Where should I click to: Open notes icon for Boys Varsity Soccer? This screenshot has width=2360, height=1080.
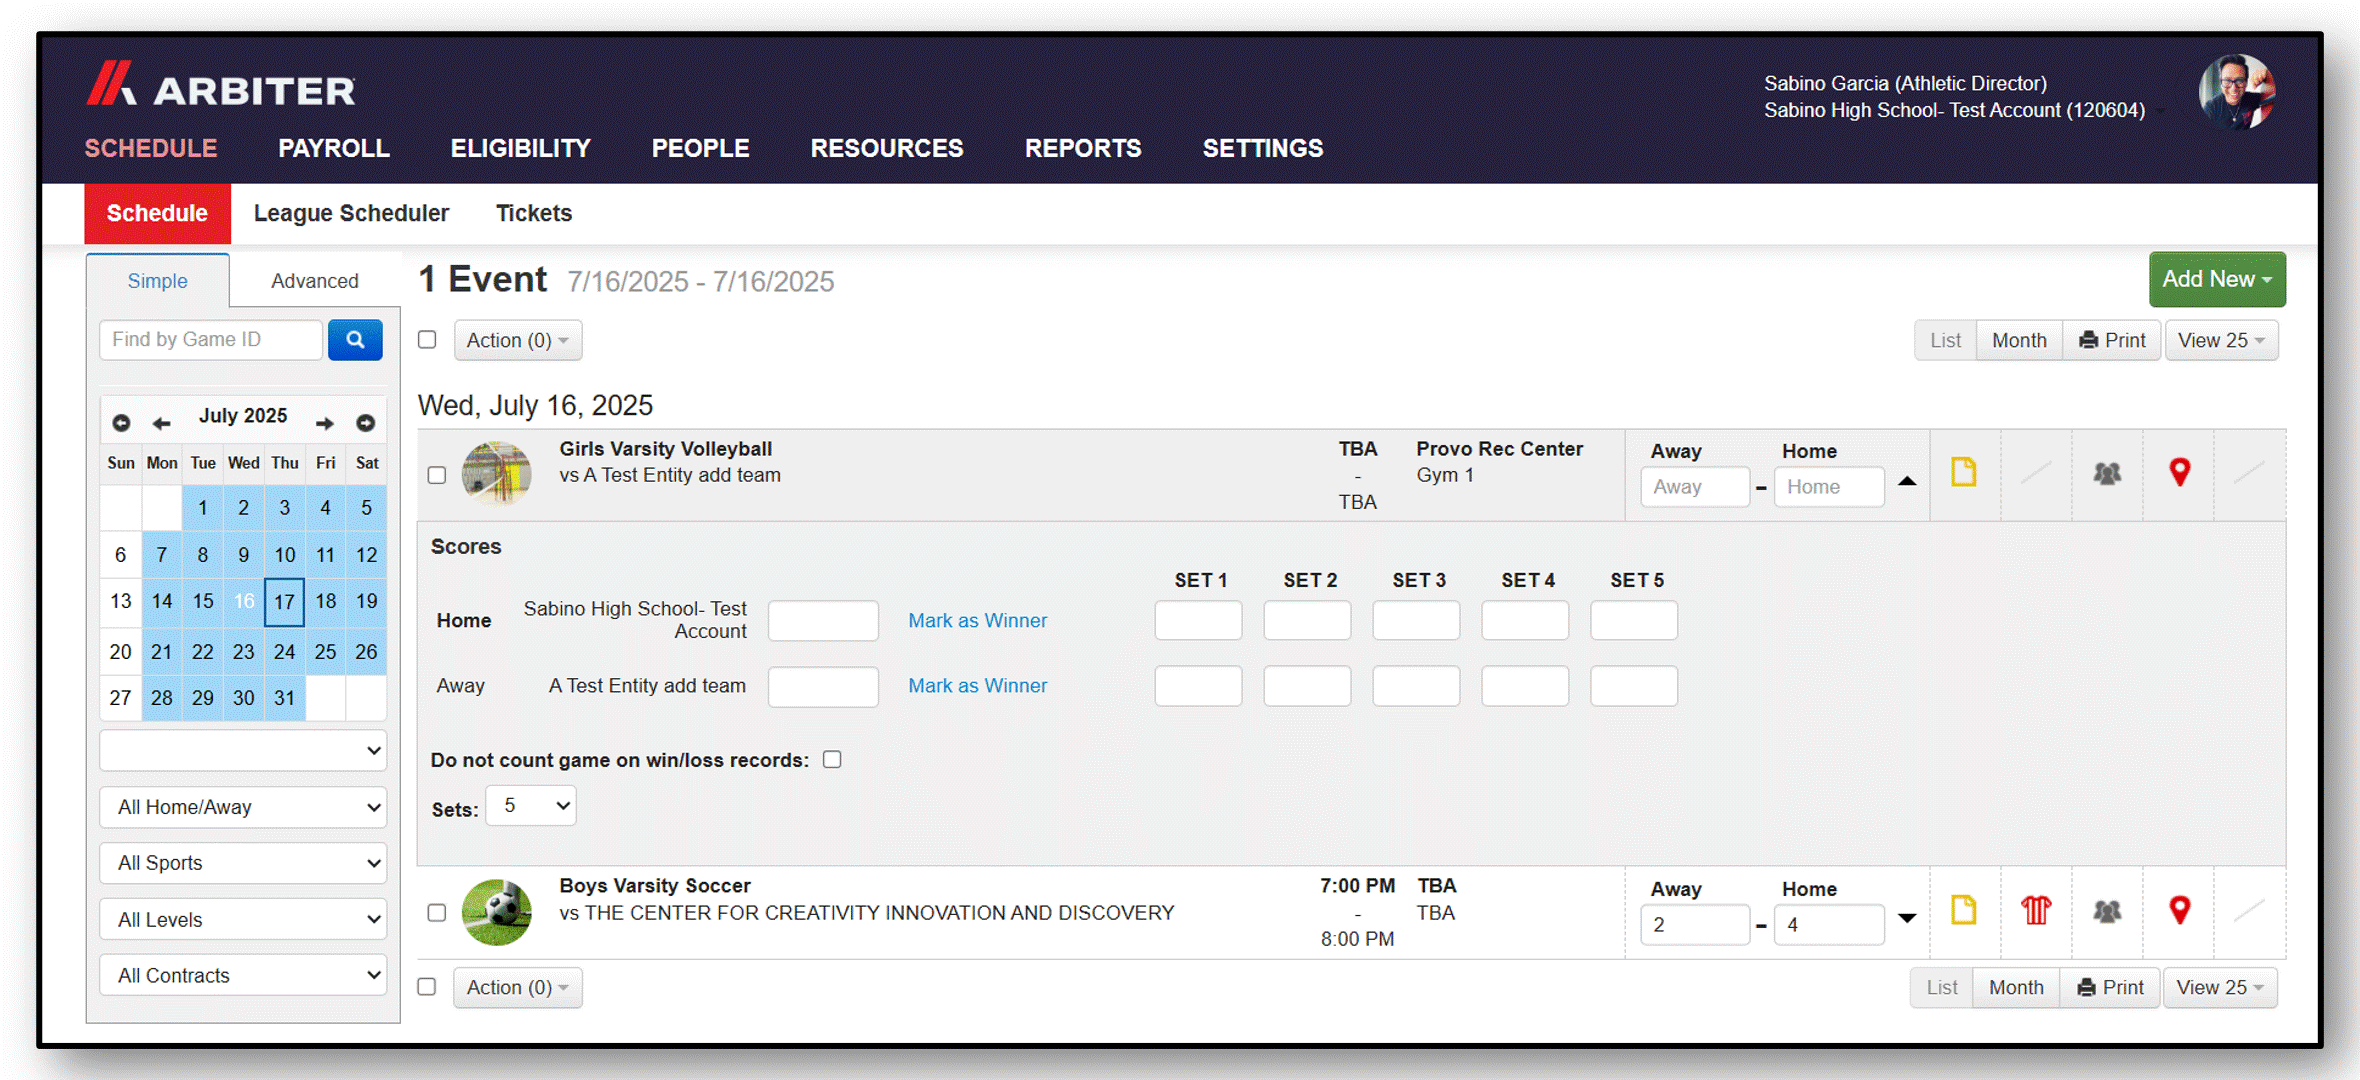[x=1964, y=910]
